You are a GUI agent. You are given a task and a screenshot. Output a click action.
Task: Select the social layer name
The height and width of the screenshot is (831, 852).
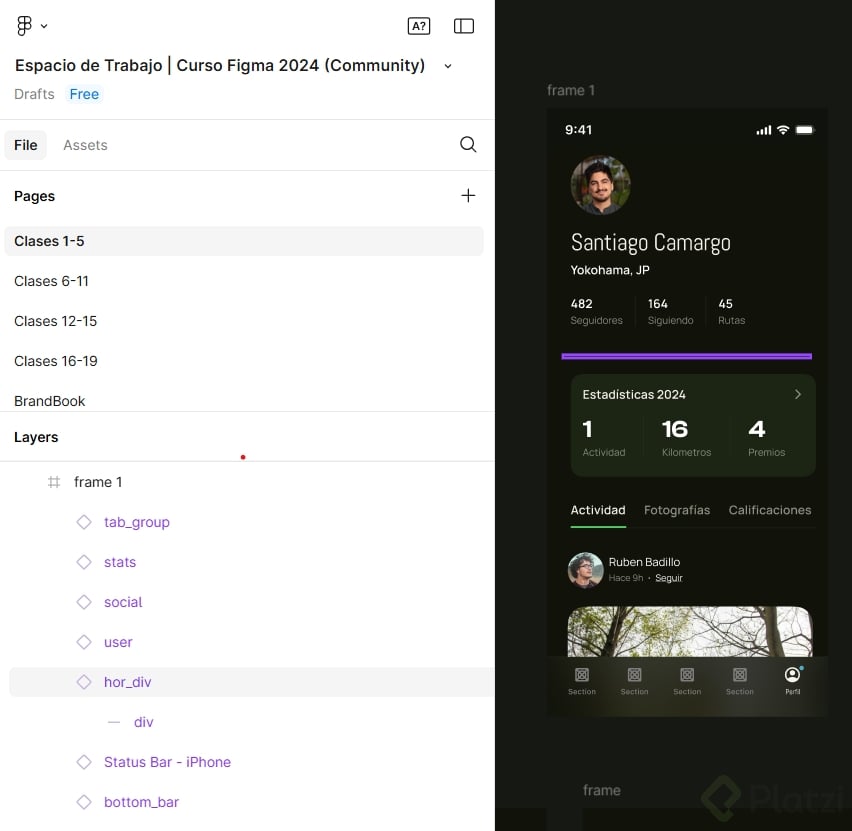coord(123,602)
